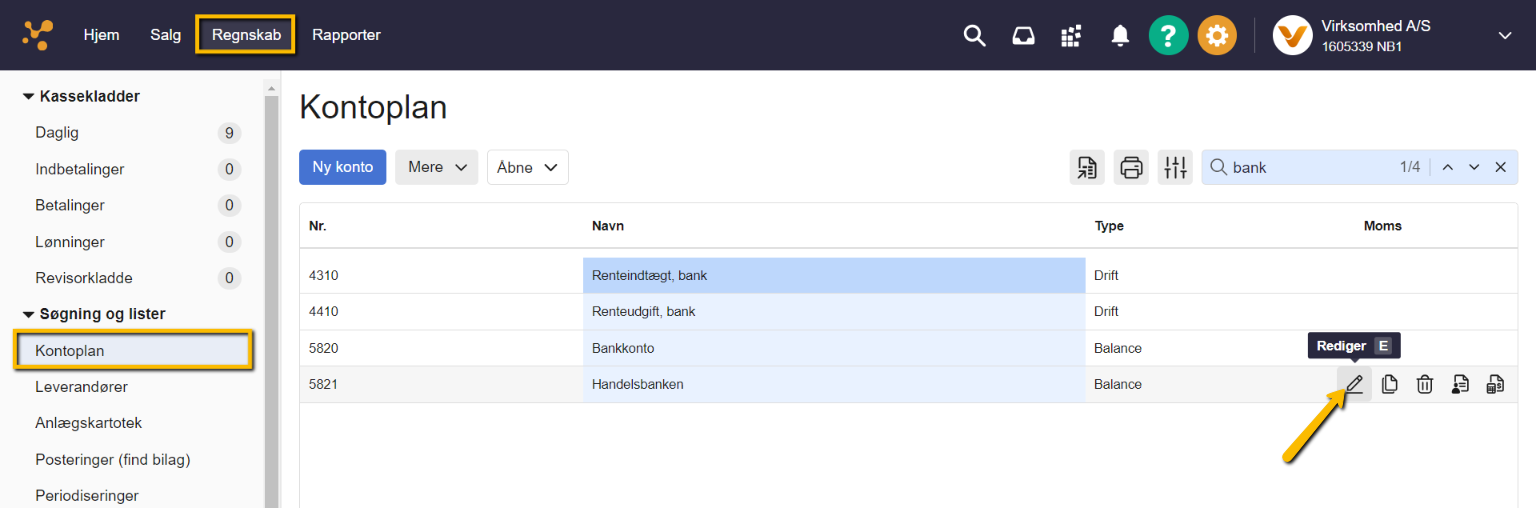The image size is (1536, 508).
Task: Click the magnifier search icon in header
Action: click(x=974, y=36)
